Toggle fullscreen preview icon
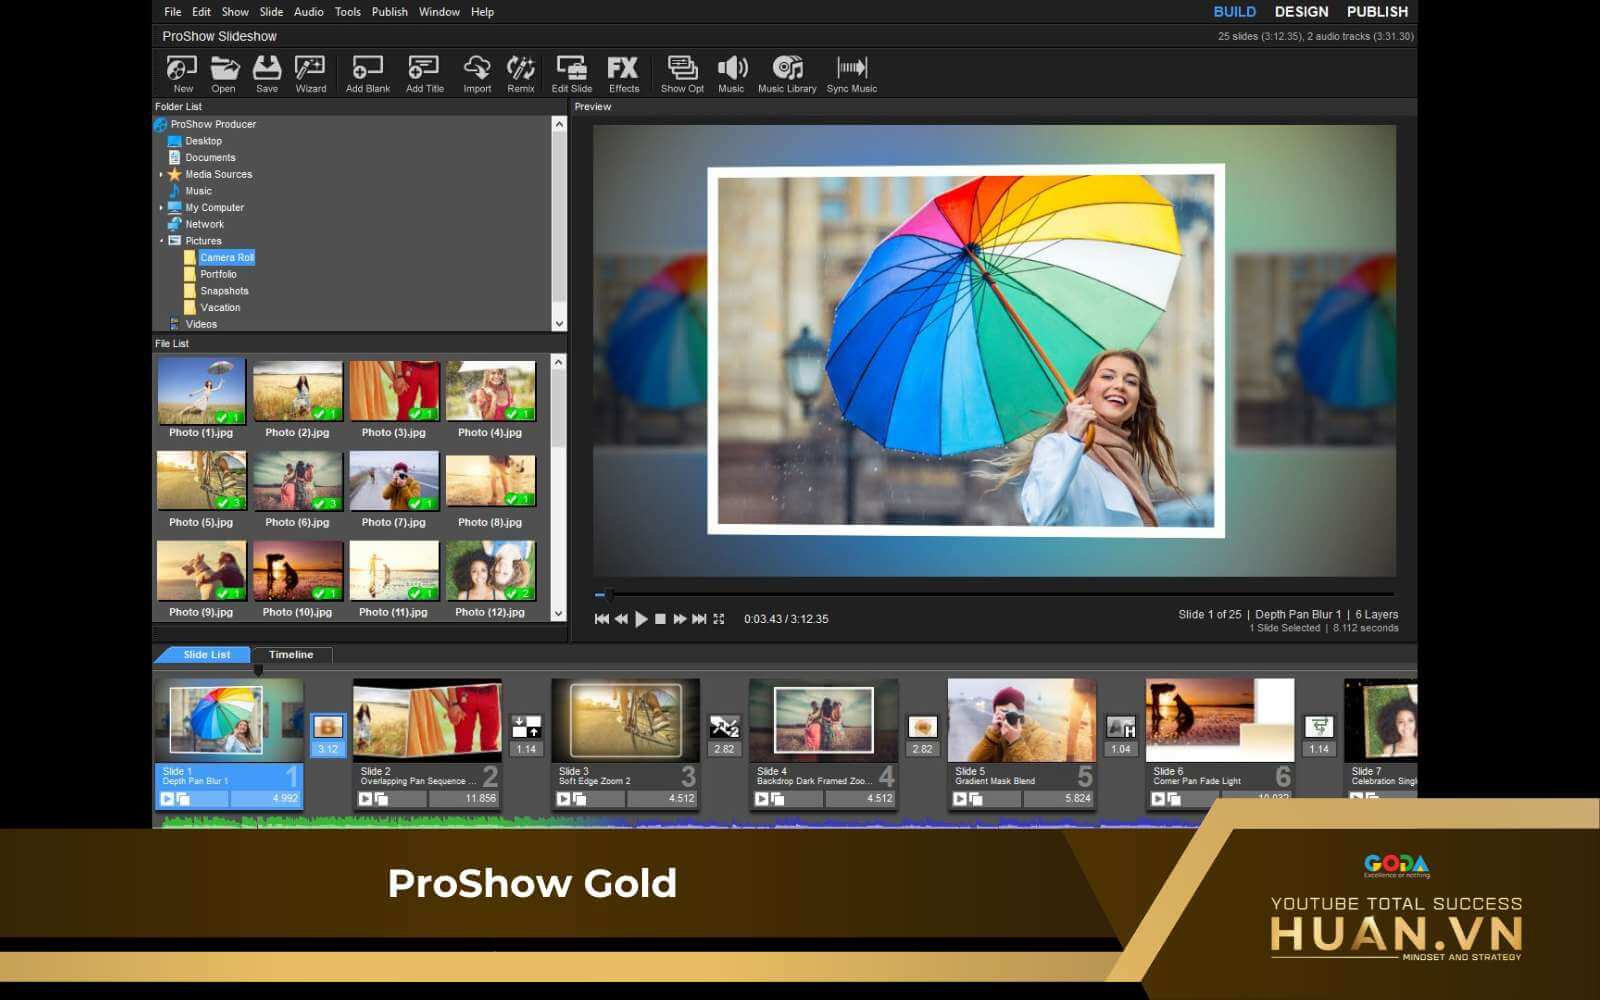 coord(718,619)
